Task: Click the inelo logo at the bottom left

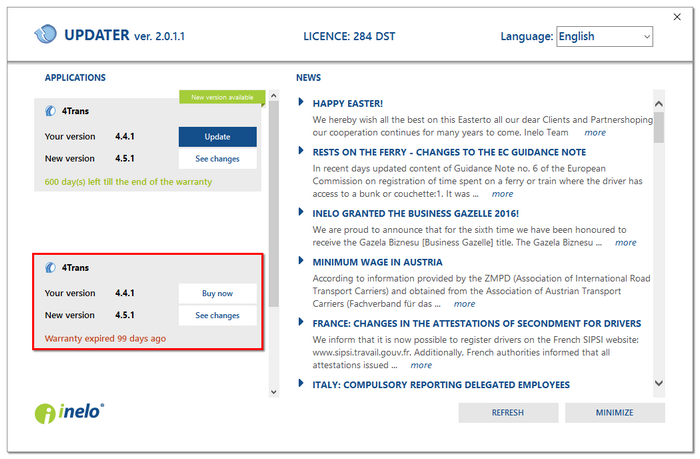Action: (69, 413)
